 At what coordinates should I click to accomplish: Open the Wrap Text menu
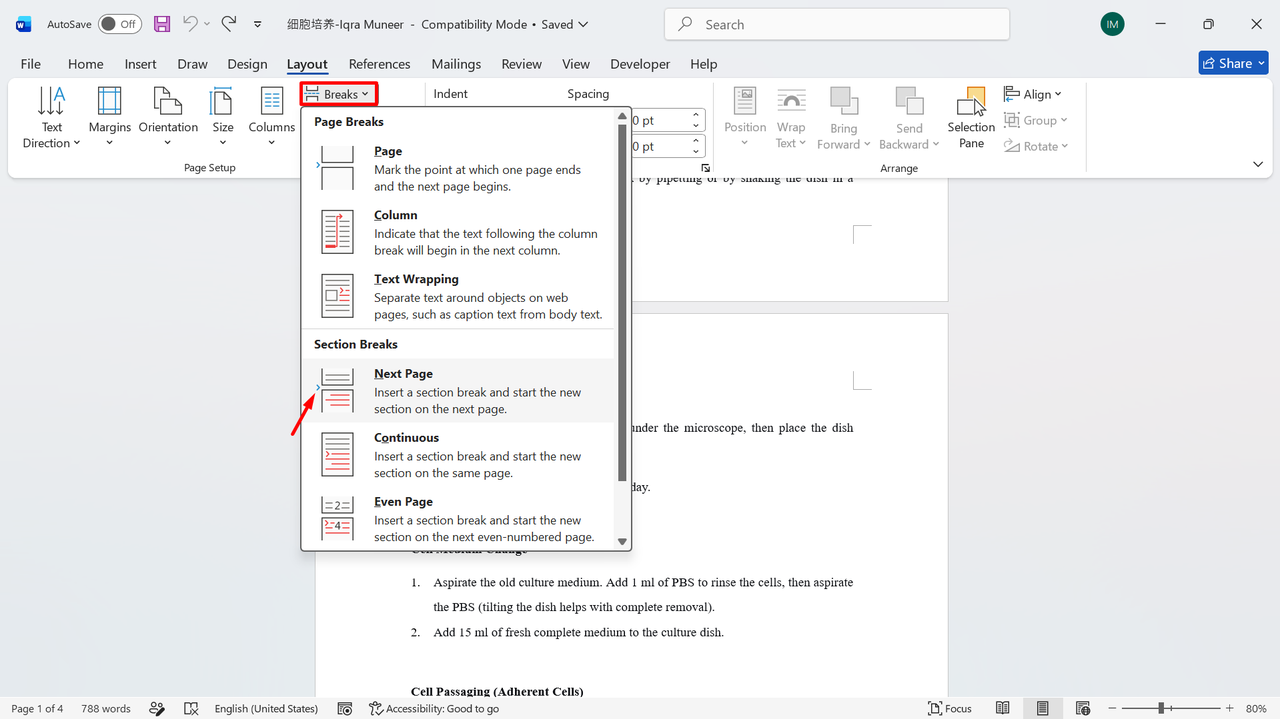point(791,118)
